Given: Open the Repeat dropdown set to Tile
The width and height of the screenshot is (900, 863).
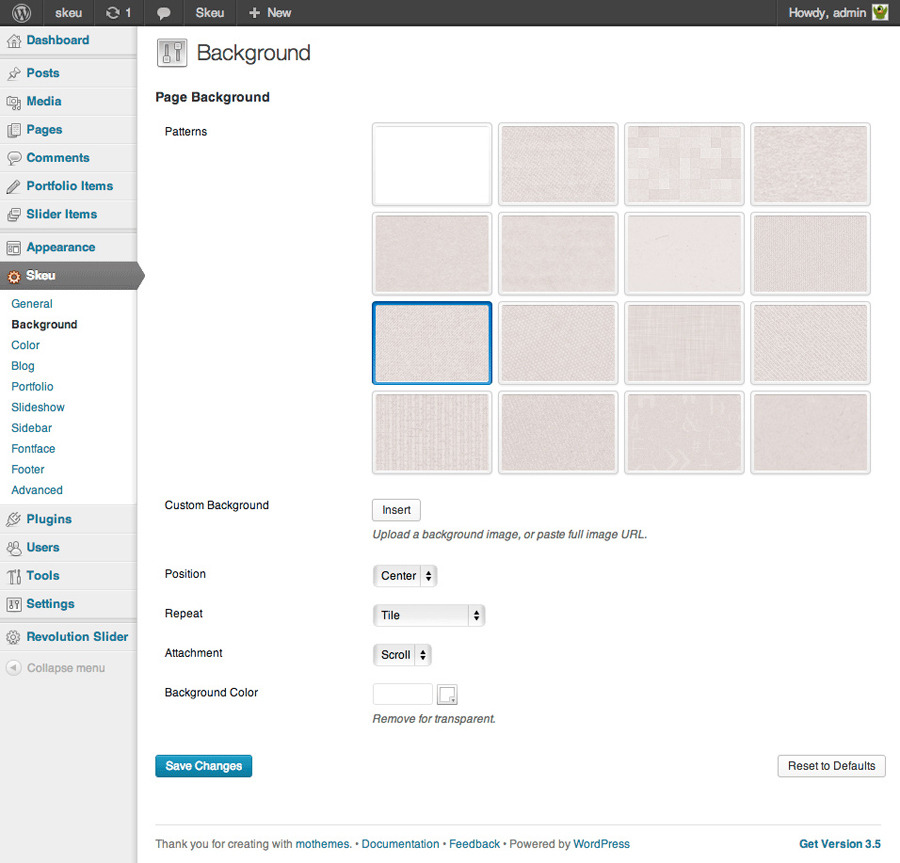Looking at the screenshot, I should click(x=428, y=615).
